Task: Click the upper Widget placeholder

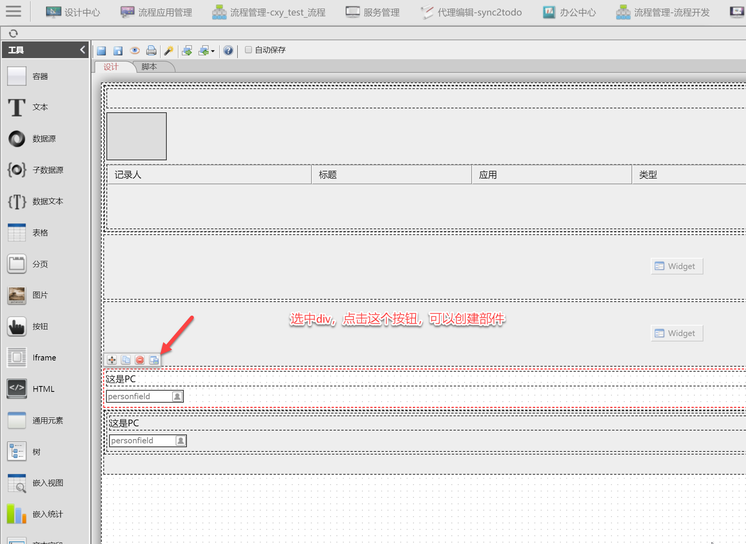Action: click(x=677, y=266)
